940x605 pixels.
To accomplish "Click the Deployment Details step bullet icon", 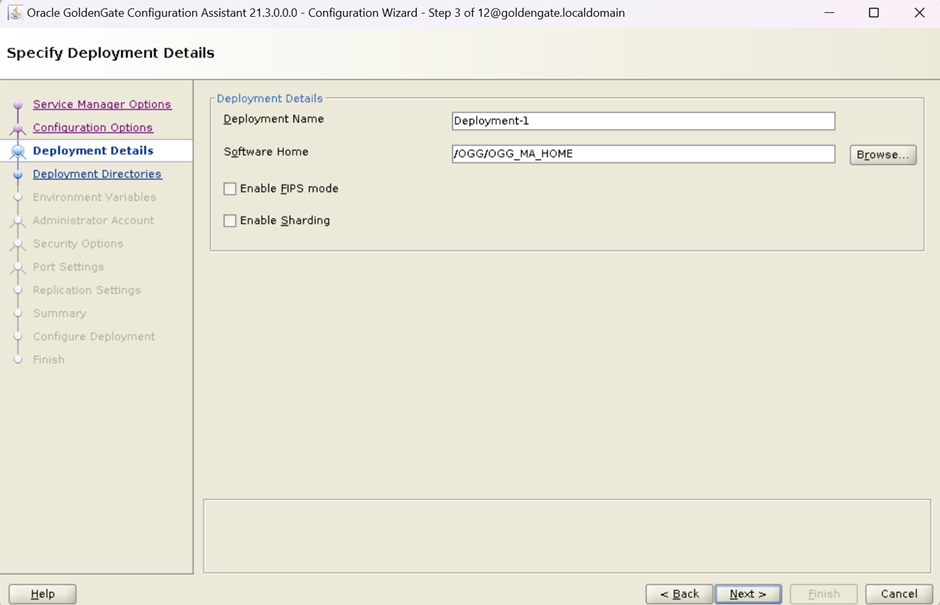I will point(17,151).
